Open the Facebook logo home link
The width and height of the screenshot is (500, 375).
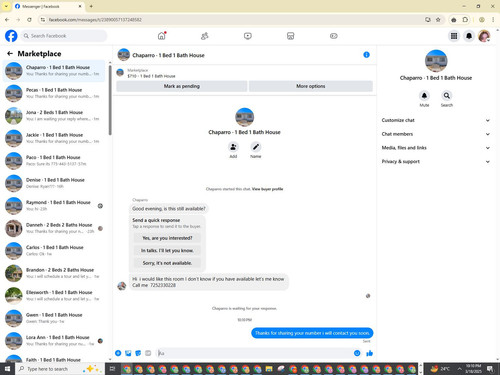coord(11,36)
